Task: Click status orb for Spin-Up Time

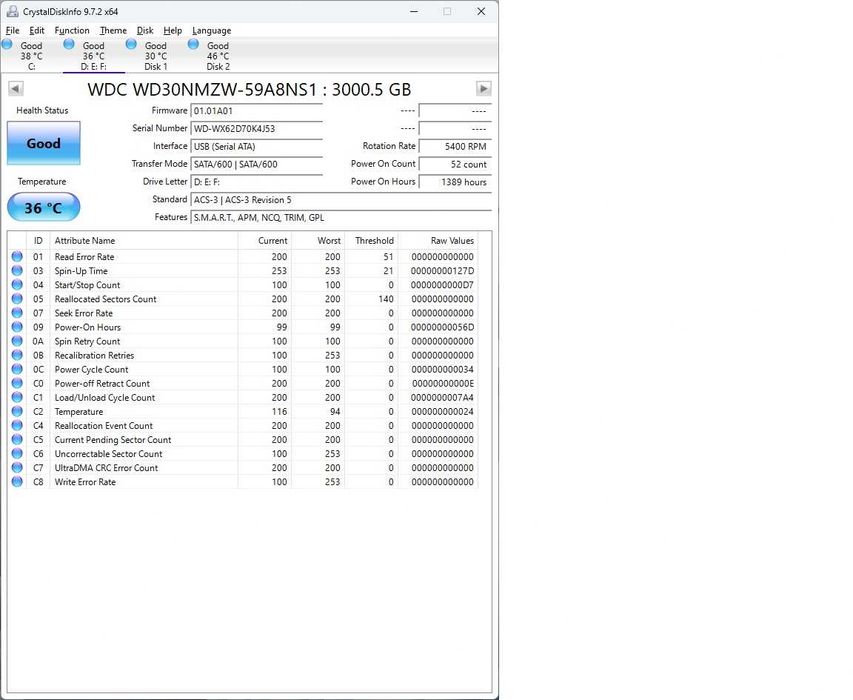Action: (x=17, y=270)
